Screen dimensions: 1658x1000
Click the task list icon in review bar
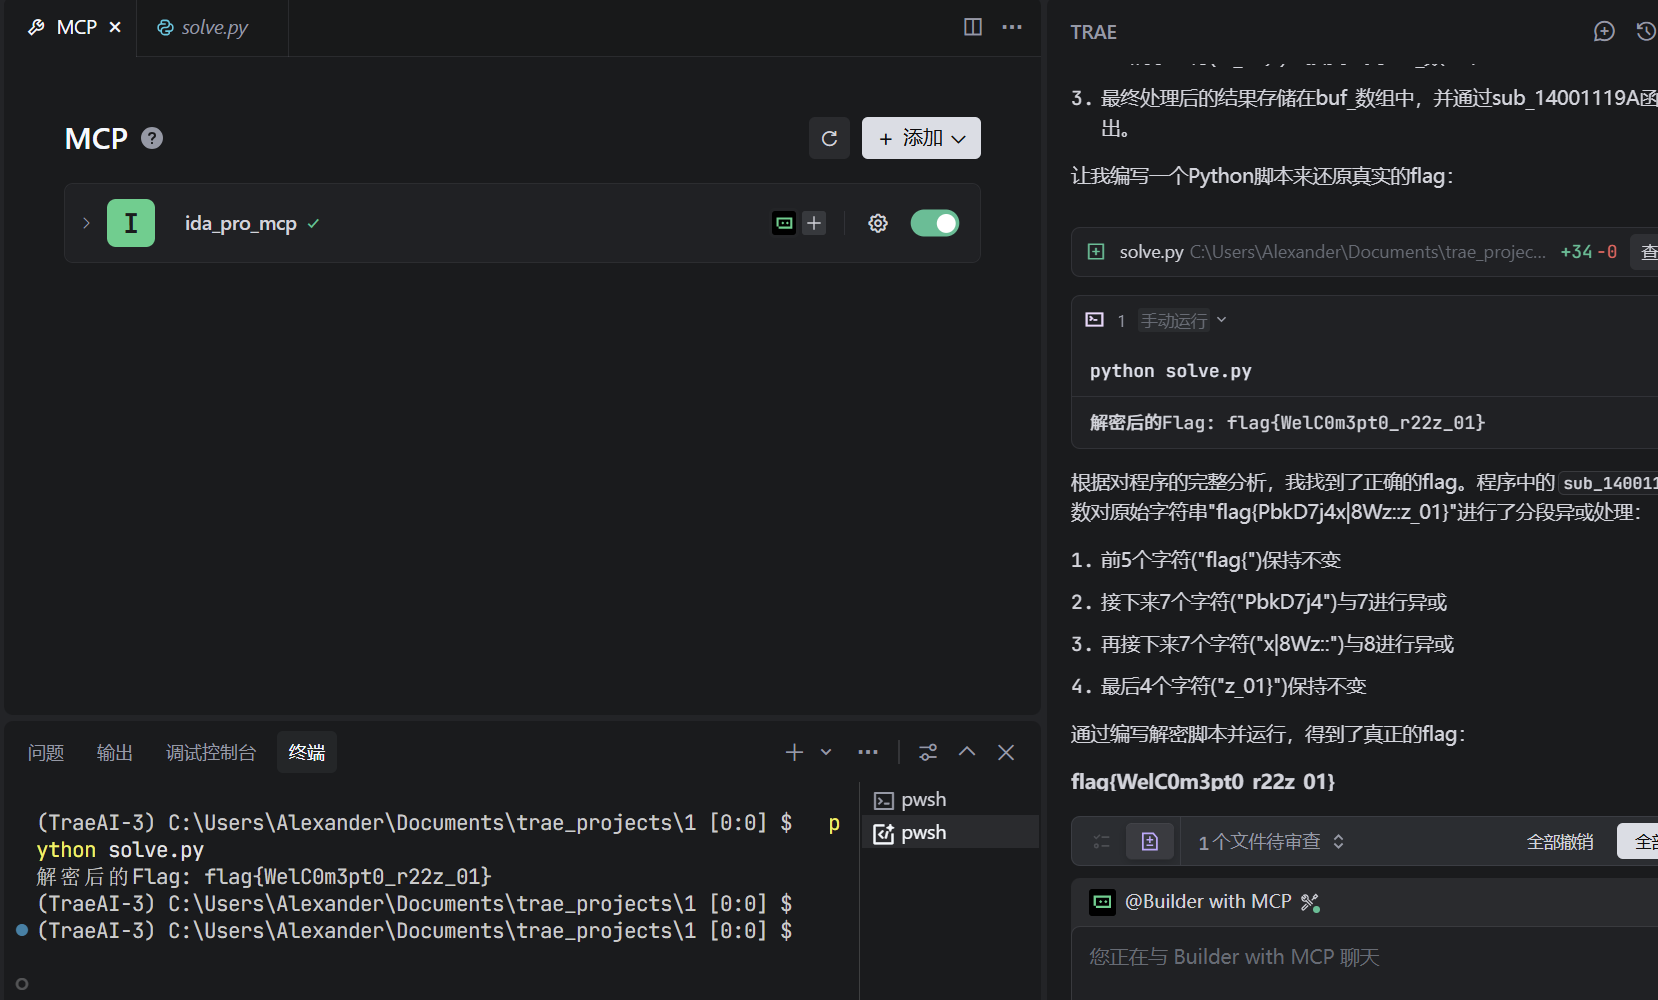(x=1102, y=842)
